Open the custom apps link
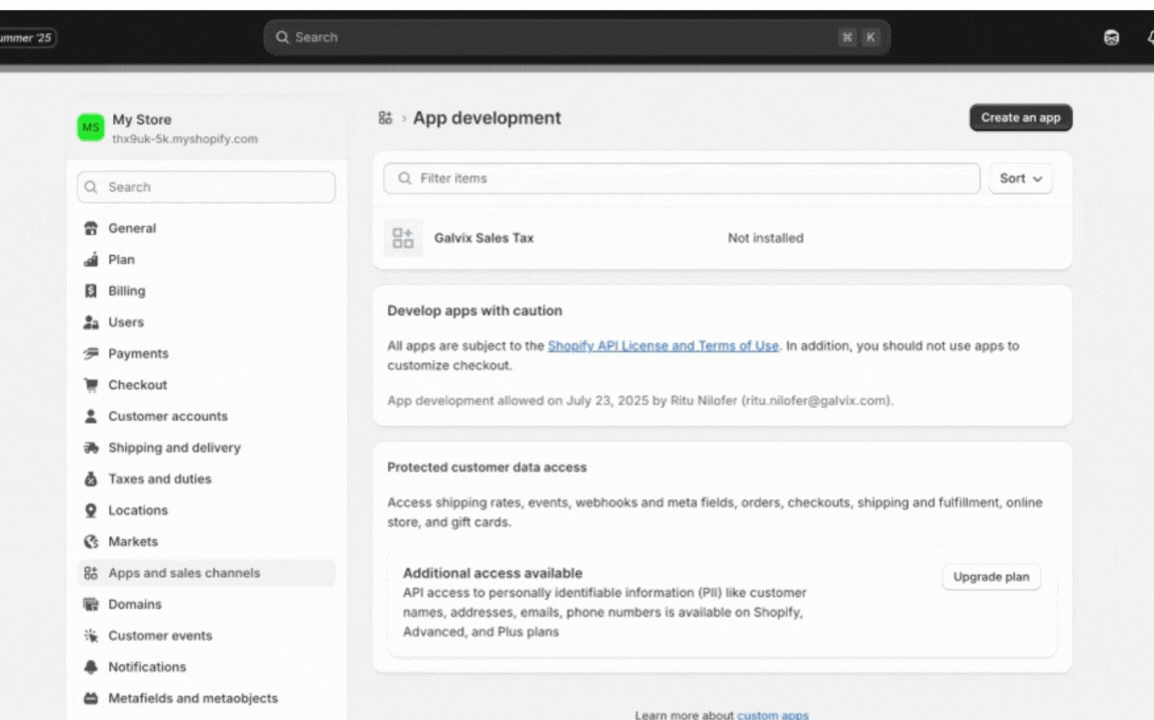 tap(773, 715)
